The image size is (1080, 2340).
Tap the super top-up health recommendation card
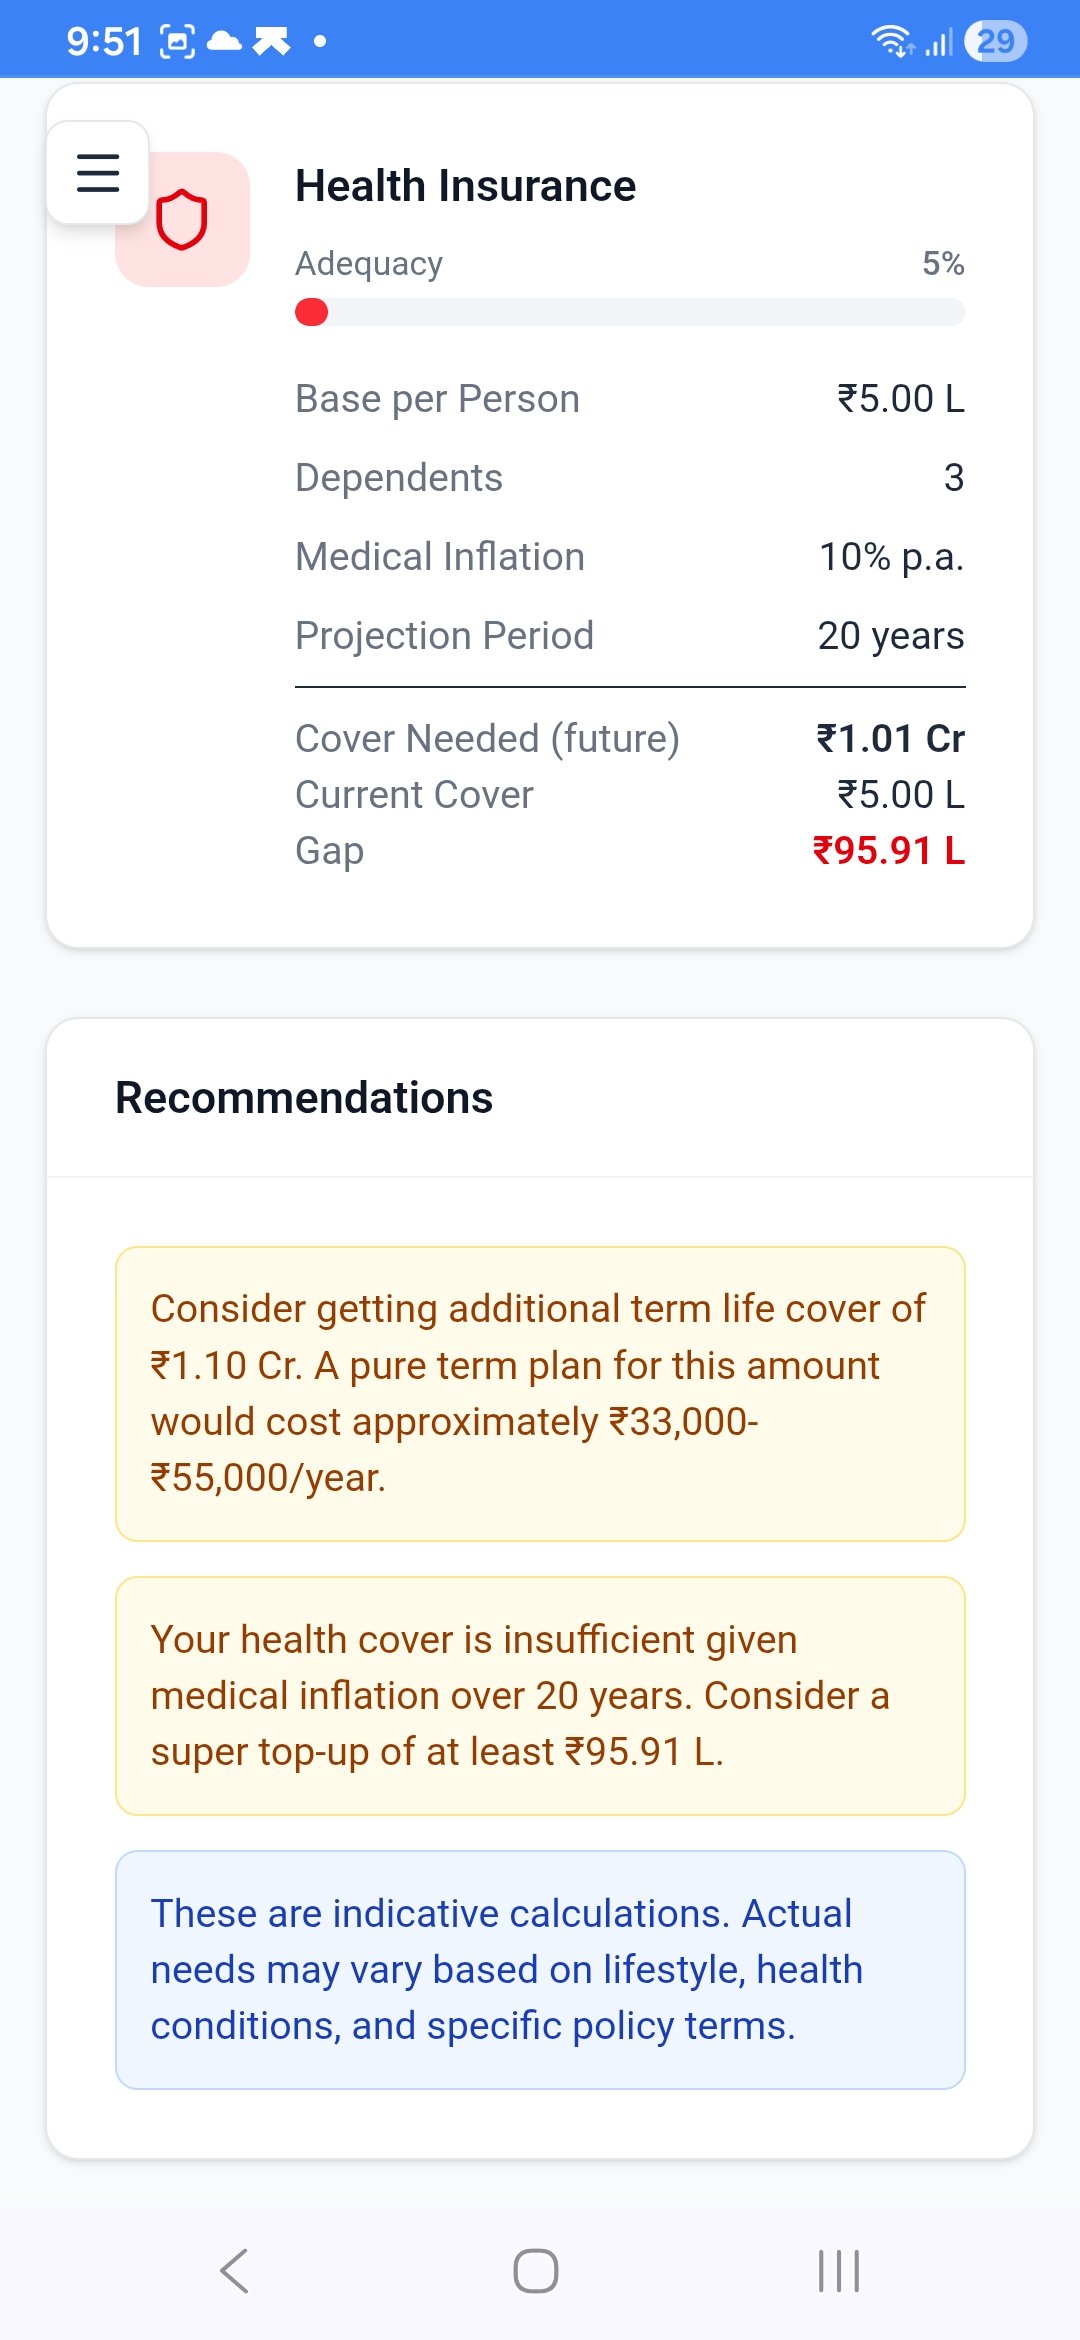(540, 1696)
